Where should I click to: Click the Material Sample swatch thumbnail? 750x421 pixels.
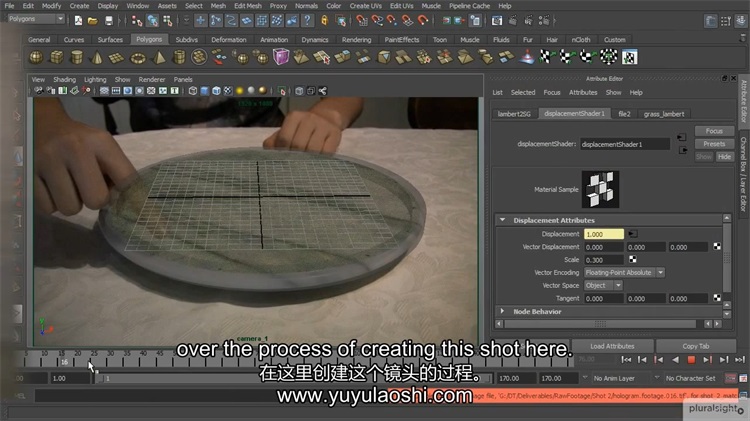point(601,187)
